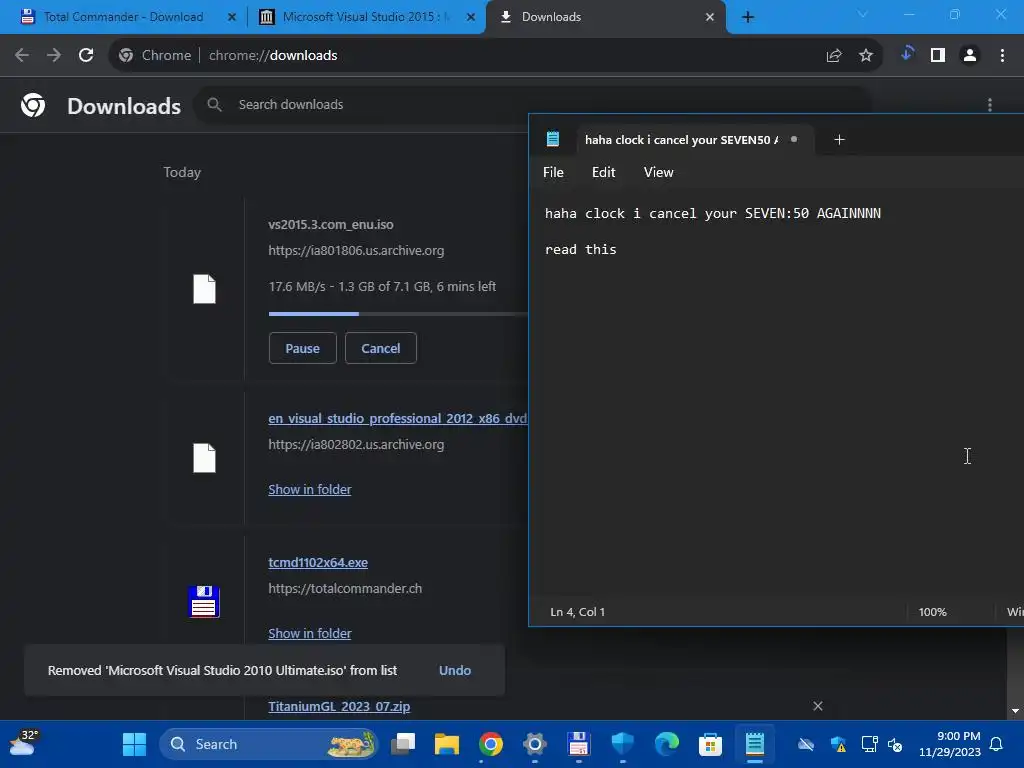Focus the Search downloads field
This screenshot has width=1024, height=768.
pyautogui.click(x=532, y=104)
